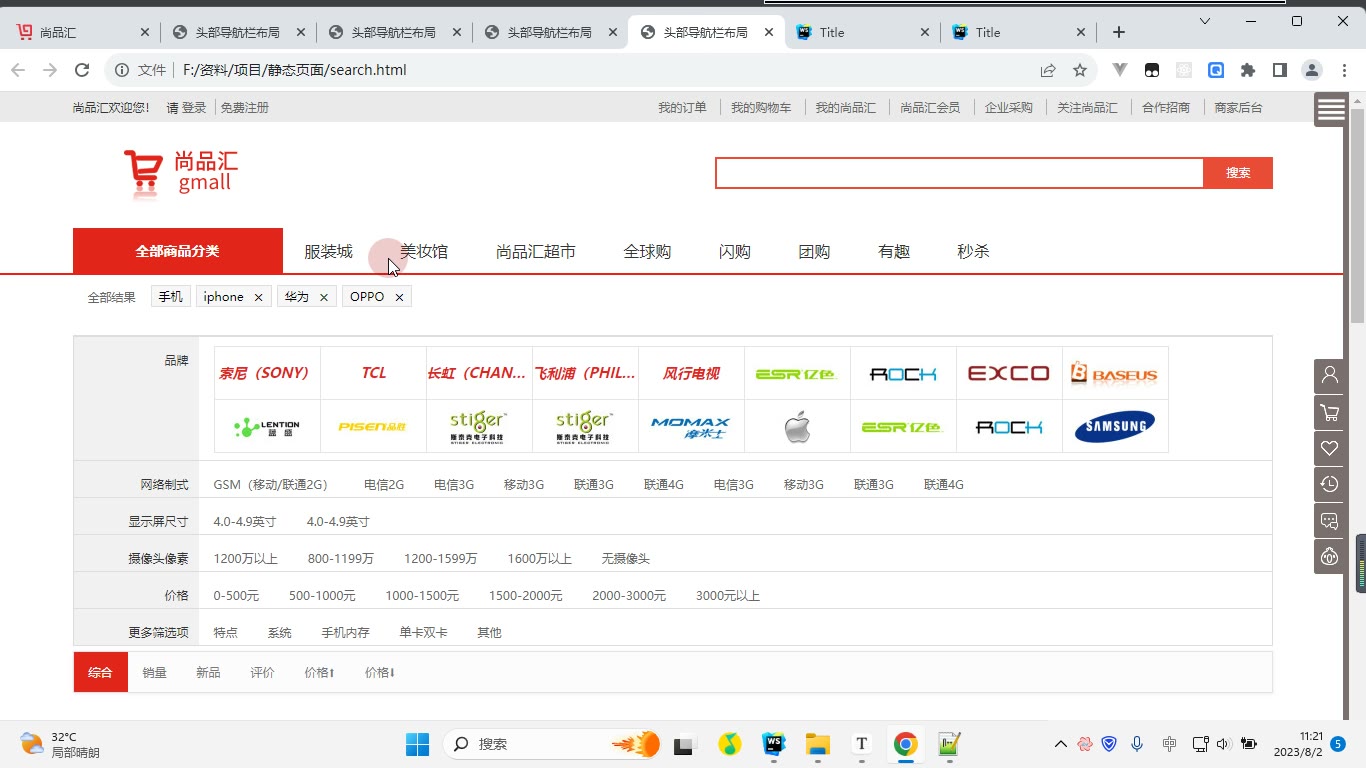Viewport: 1366px width, 768px height.
Task: Open the shopping cart icon in right sidebar
Action: (x=1329, y=412)
